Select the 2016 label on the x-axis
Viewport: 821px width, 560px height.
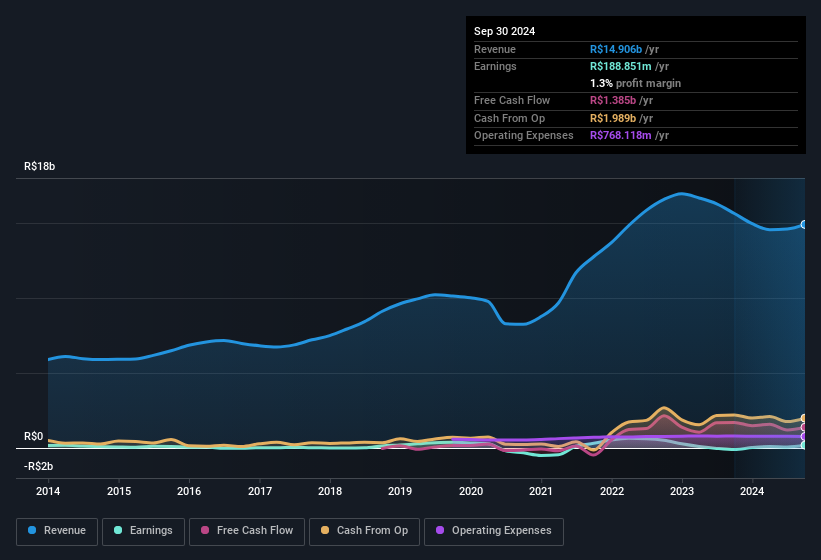tap(189, 491)
